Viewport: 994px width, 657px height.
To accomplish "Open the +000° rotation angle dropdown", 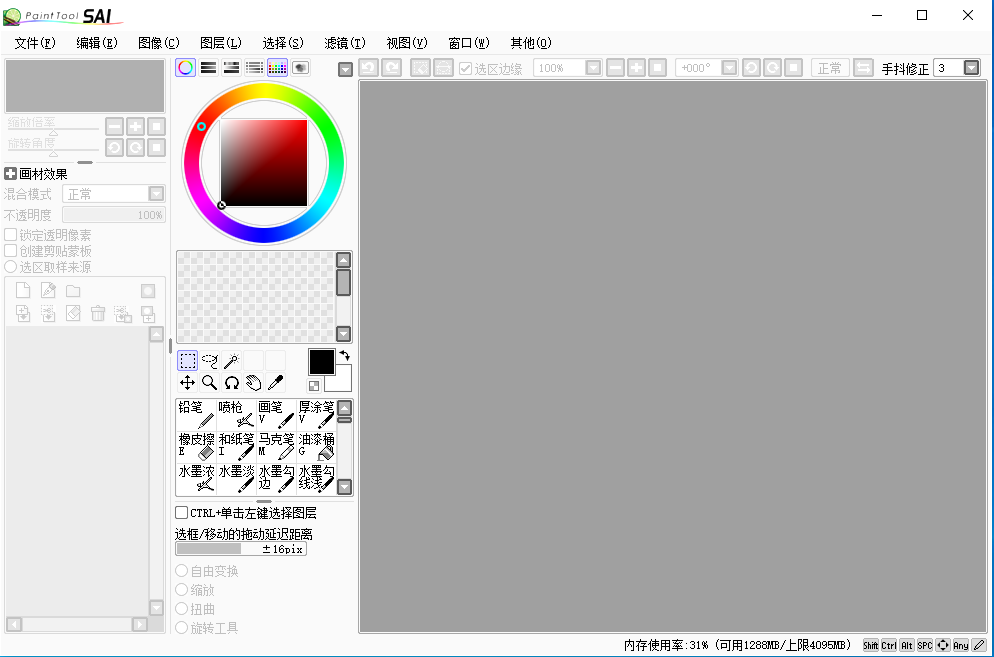I will pyautogui.click(x=730, y=68).
